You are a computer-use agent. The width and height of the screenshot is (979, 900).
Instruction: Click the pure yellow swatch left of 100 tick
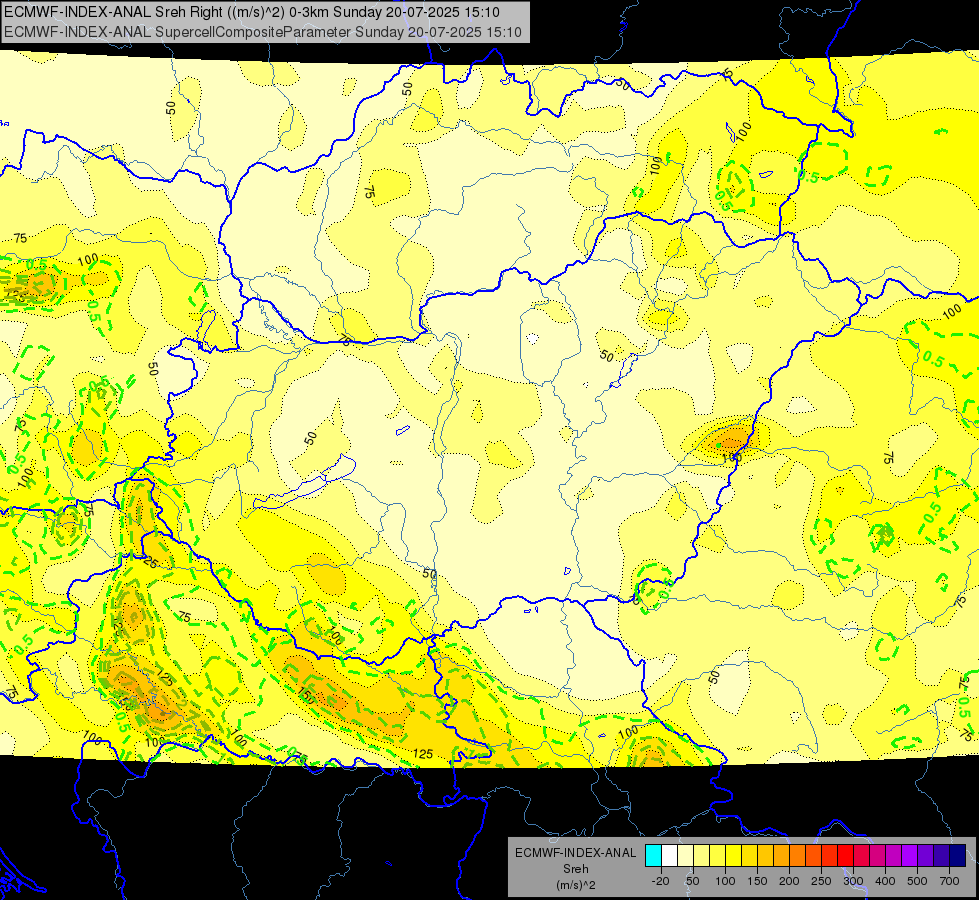tap(718, 855)
